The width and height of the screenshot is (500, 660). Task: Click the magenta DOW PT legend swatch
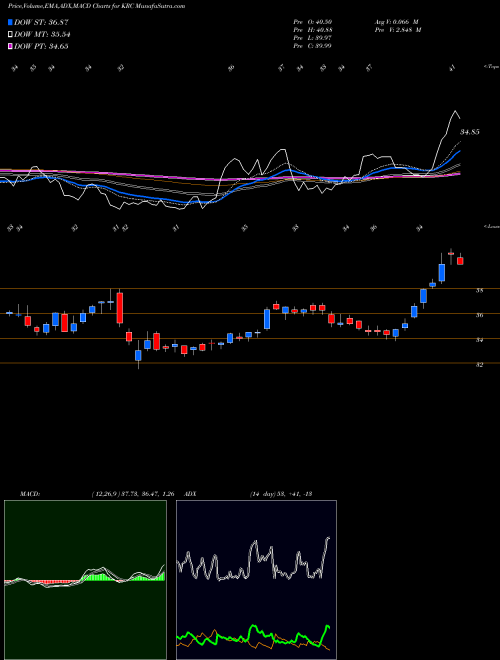[x=10, y=46]
